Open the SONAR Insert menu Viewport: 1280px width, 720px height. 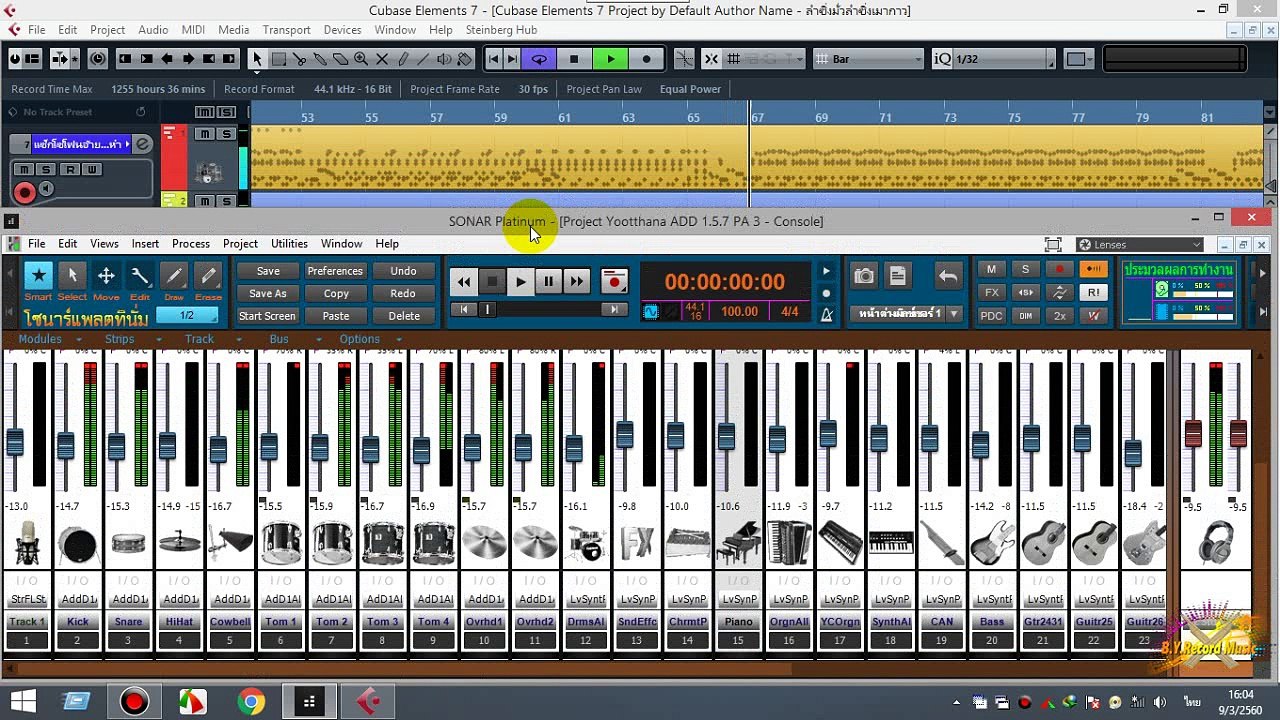(145, 244)
